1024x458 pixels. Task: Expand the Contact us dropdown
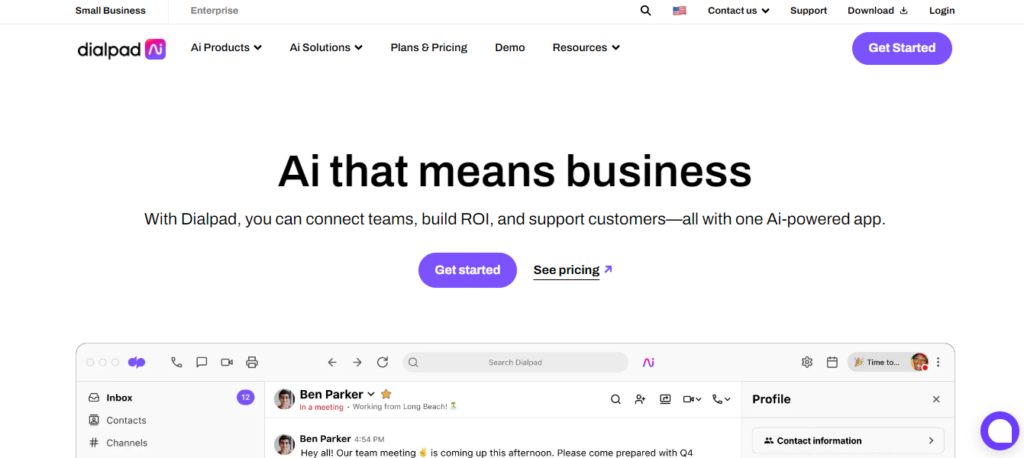pyautogui.click(x=738, y=11)
